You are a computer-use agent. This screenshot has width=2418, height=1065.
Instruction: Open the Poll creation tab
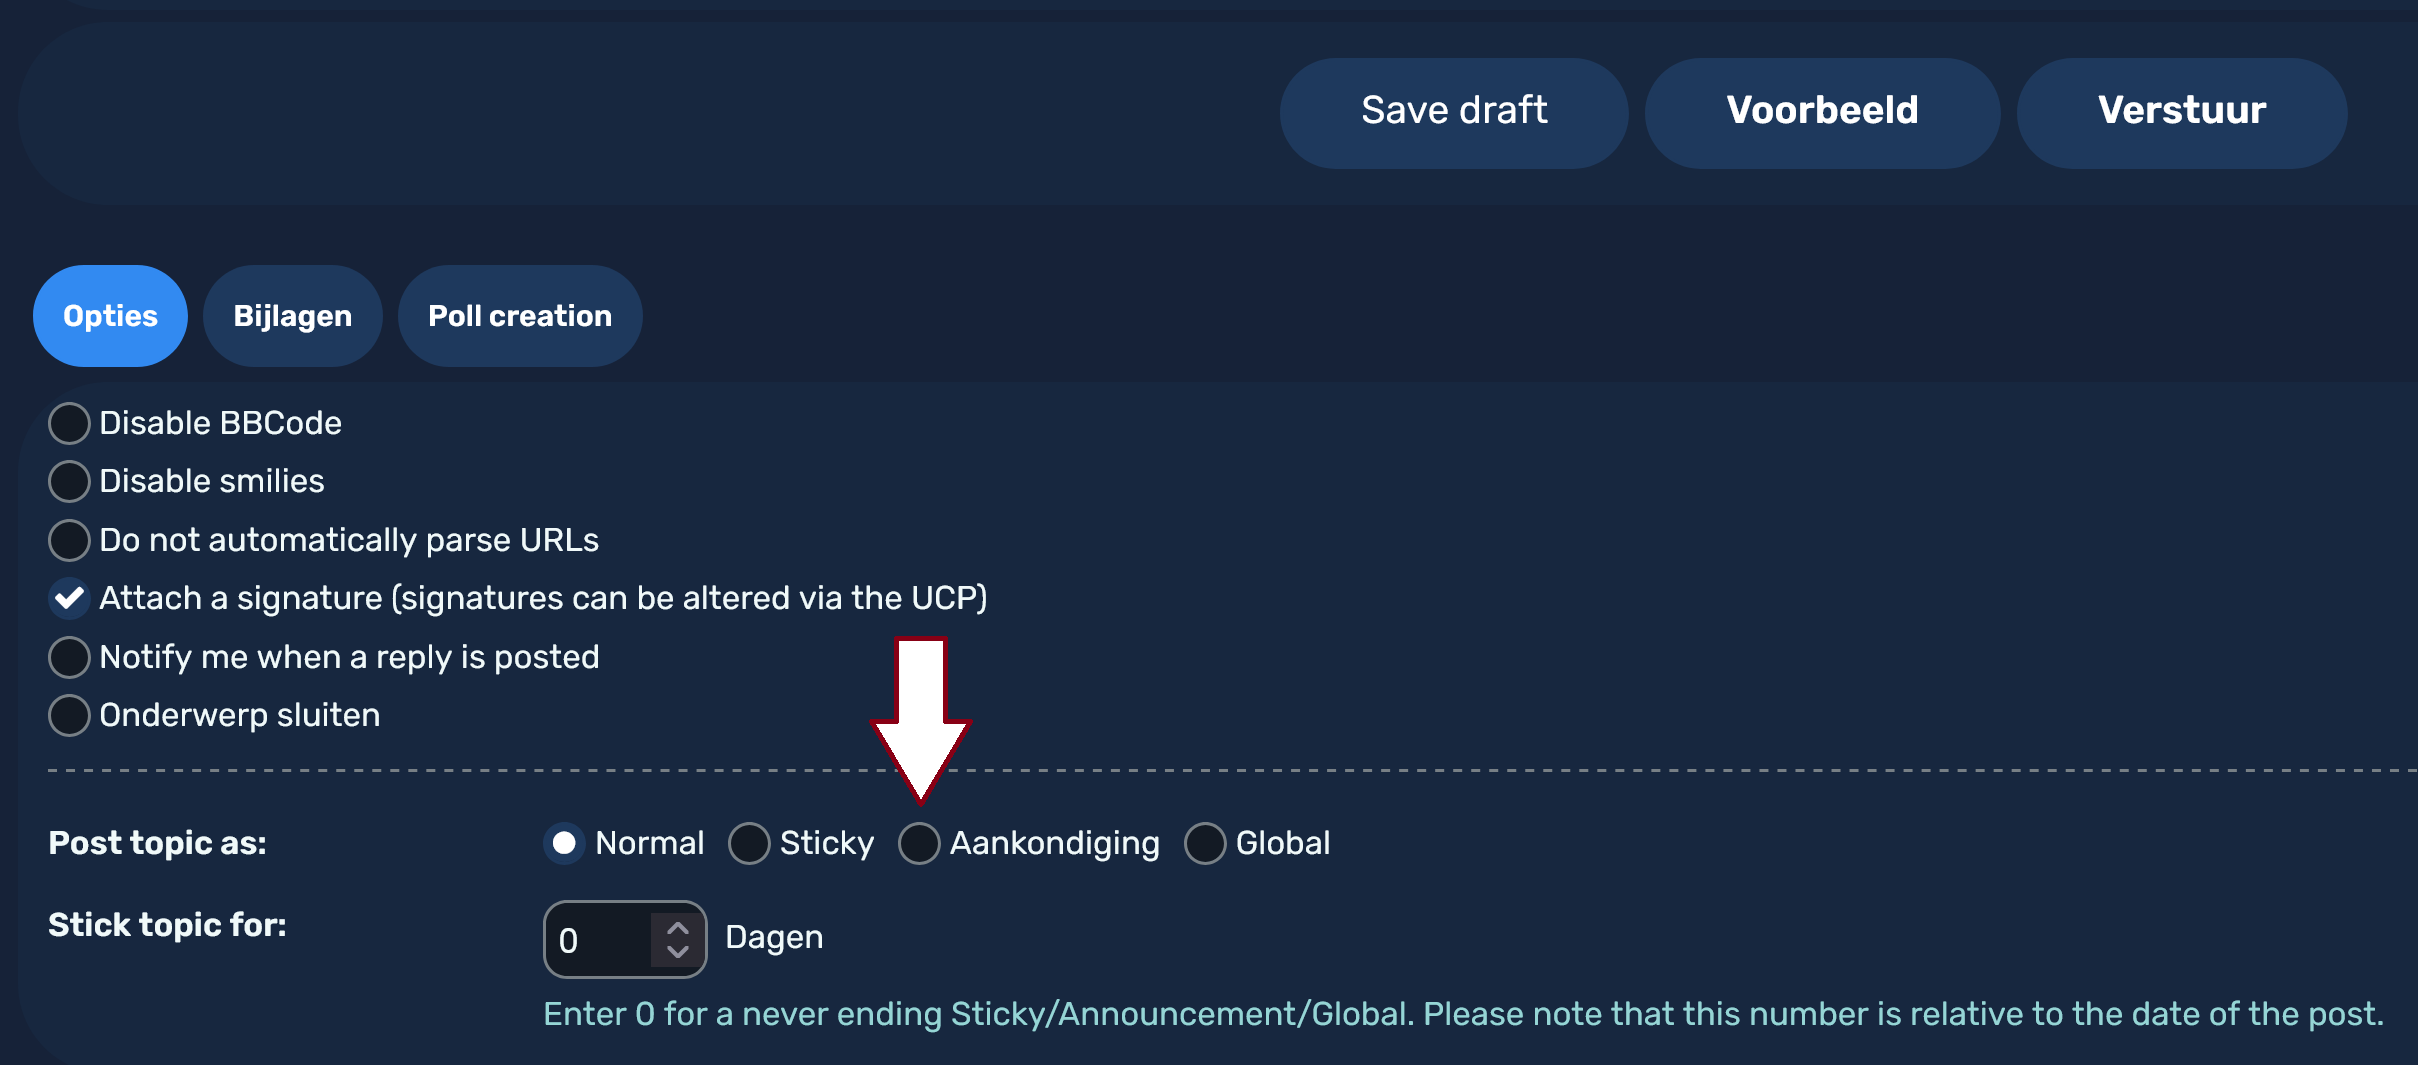519,315
